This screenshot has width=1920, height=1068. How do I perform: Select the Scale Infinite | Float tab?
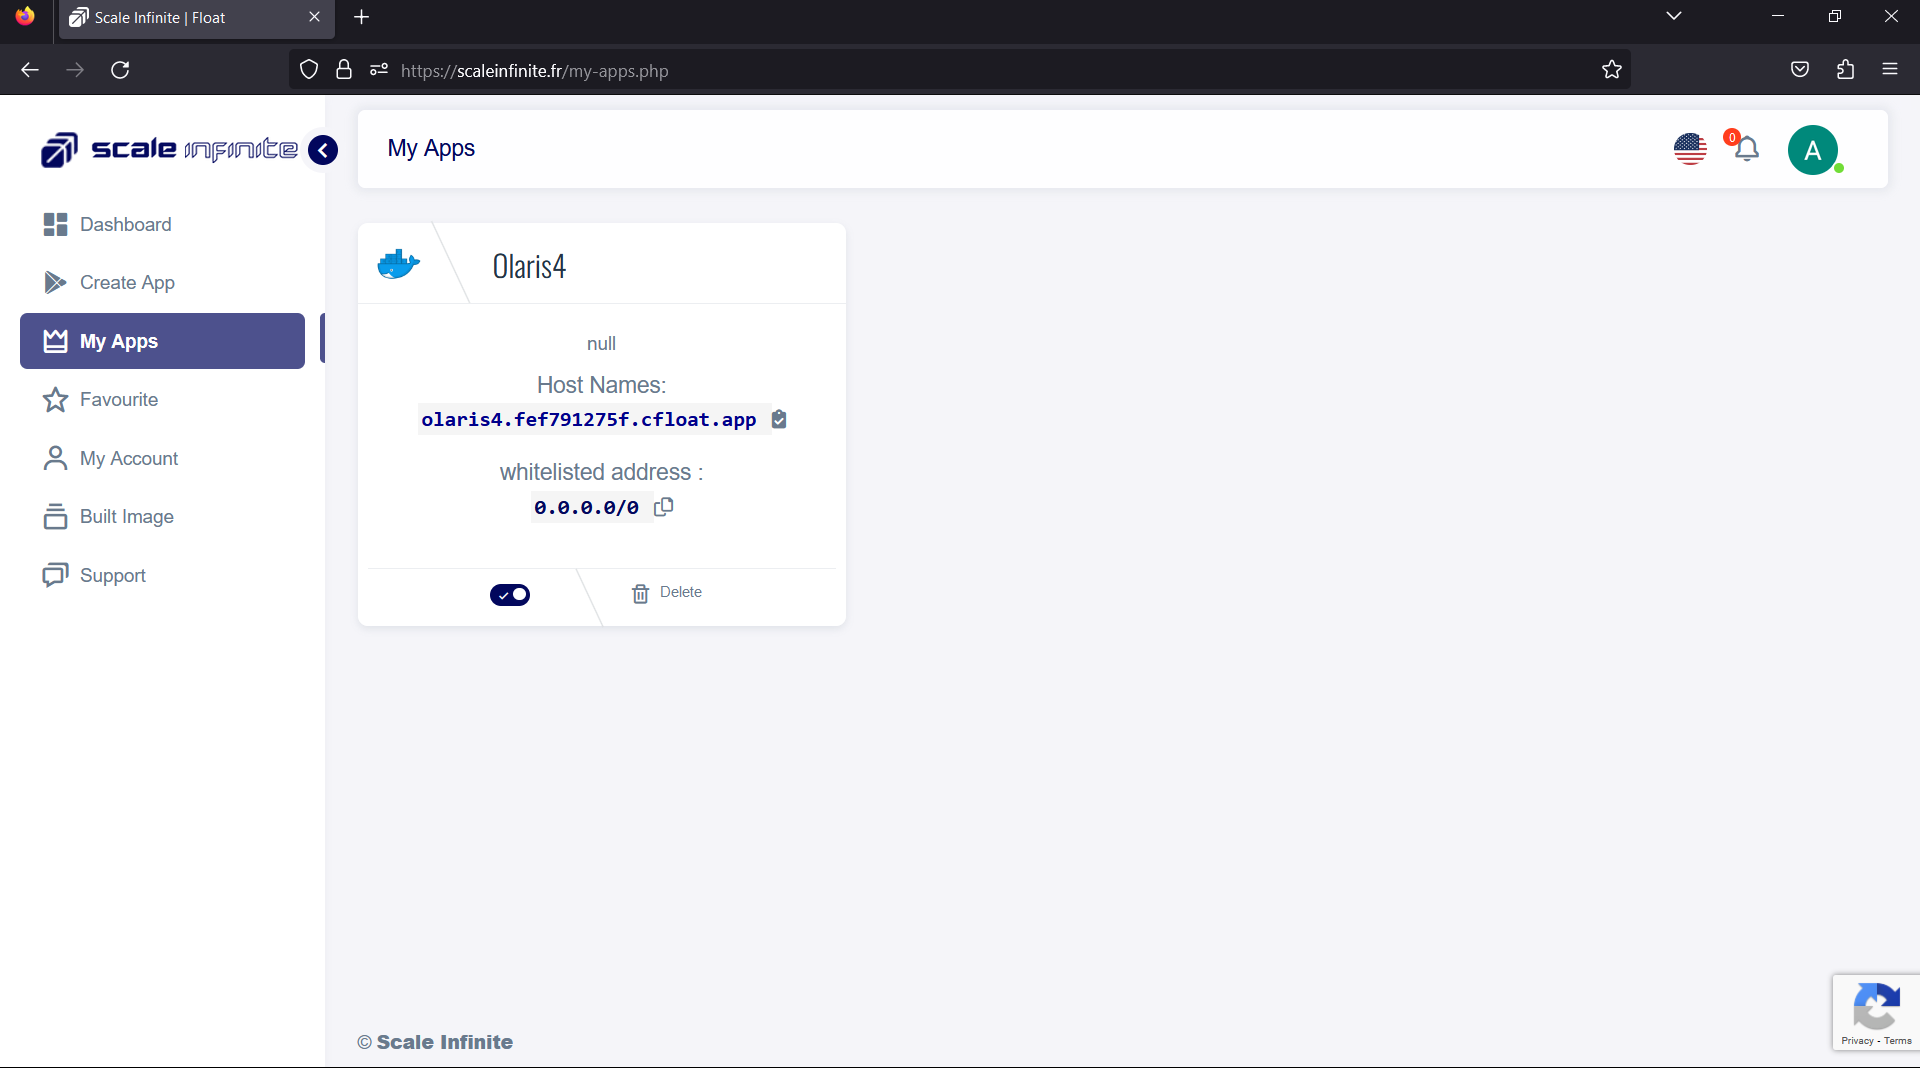(197, 18)
